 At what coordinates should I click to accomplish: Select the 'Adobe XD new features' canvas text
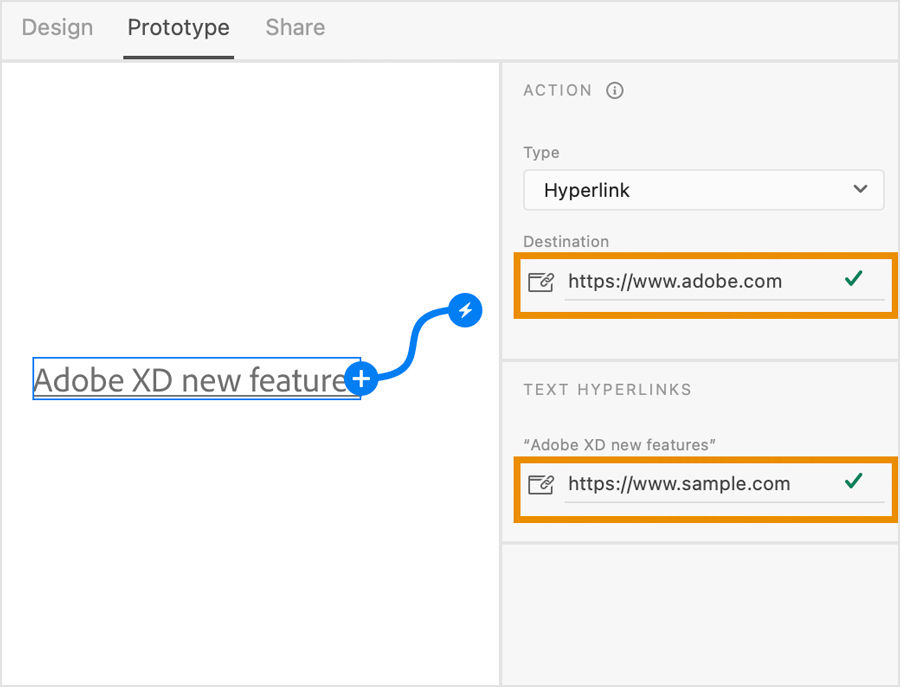[190, 380]
